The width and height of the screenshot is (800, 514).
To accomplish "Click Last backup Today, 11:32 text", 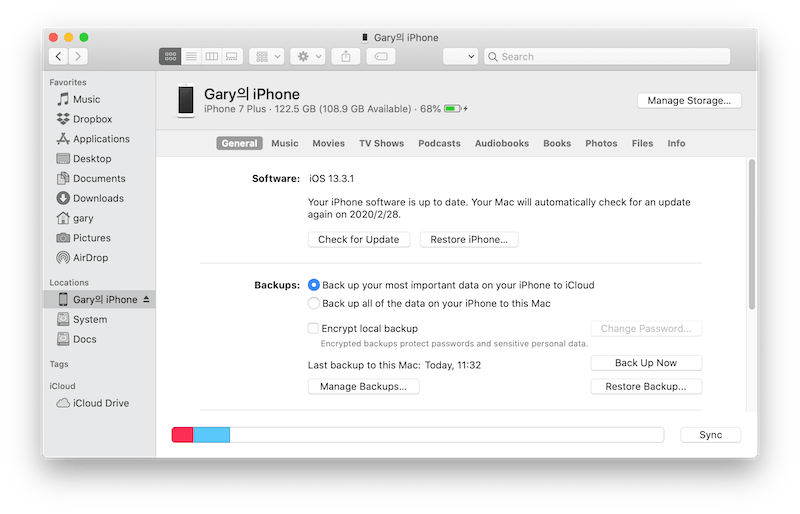I will [x=394, y=365].
